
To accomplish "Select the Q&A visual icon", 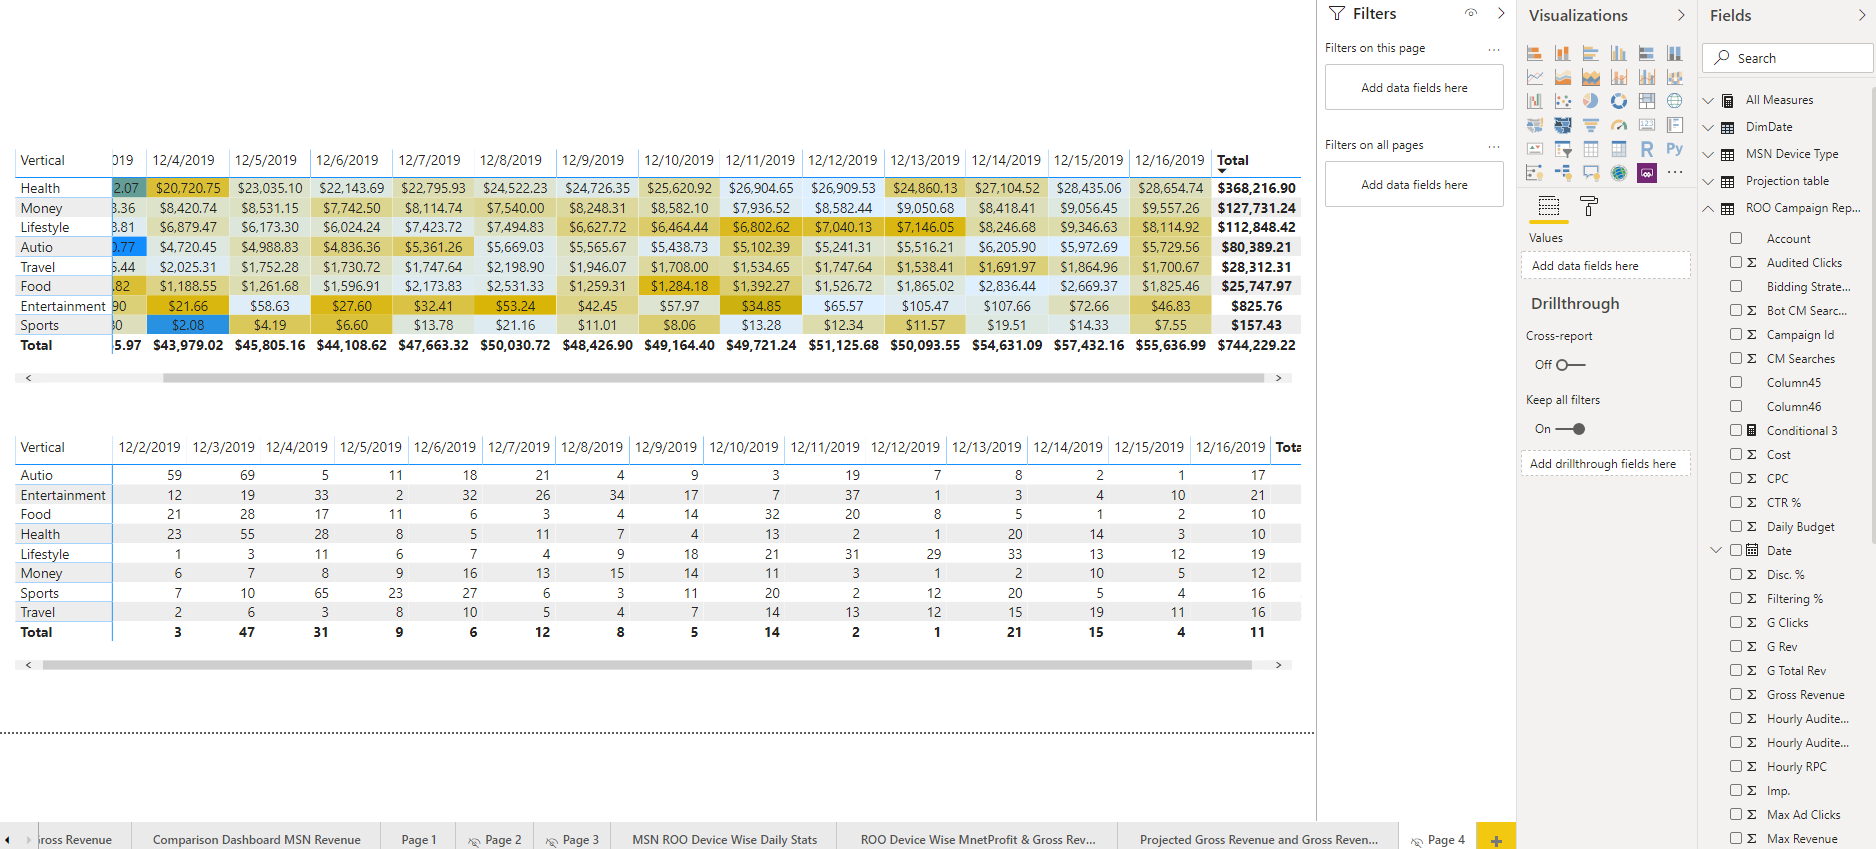I will (x=1591, y=173).
